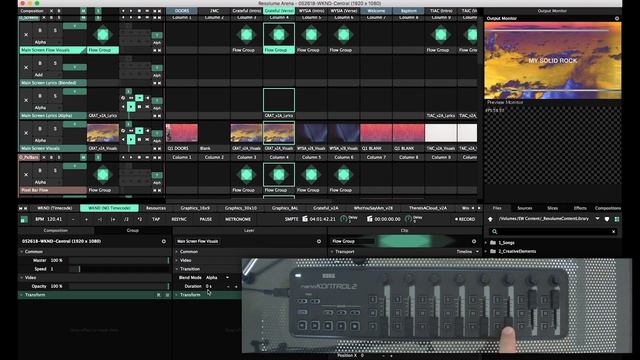Image resolution: width=640 pixels, height=360 pixels.
Task: Toggle bypass B on Main Screen Flow Visuals
Action: pos(40,30)
